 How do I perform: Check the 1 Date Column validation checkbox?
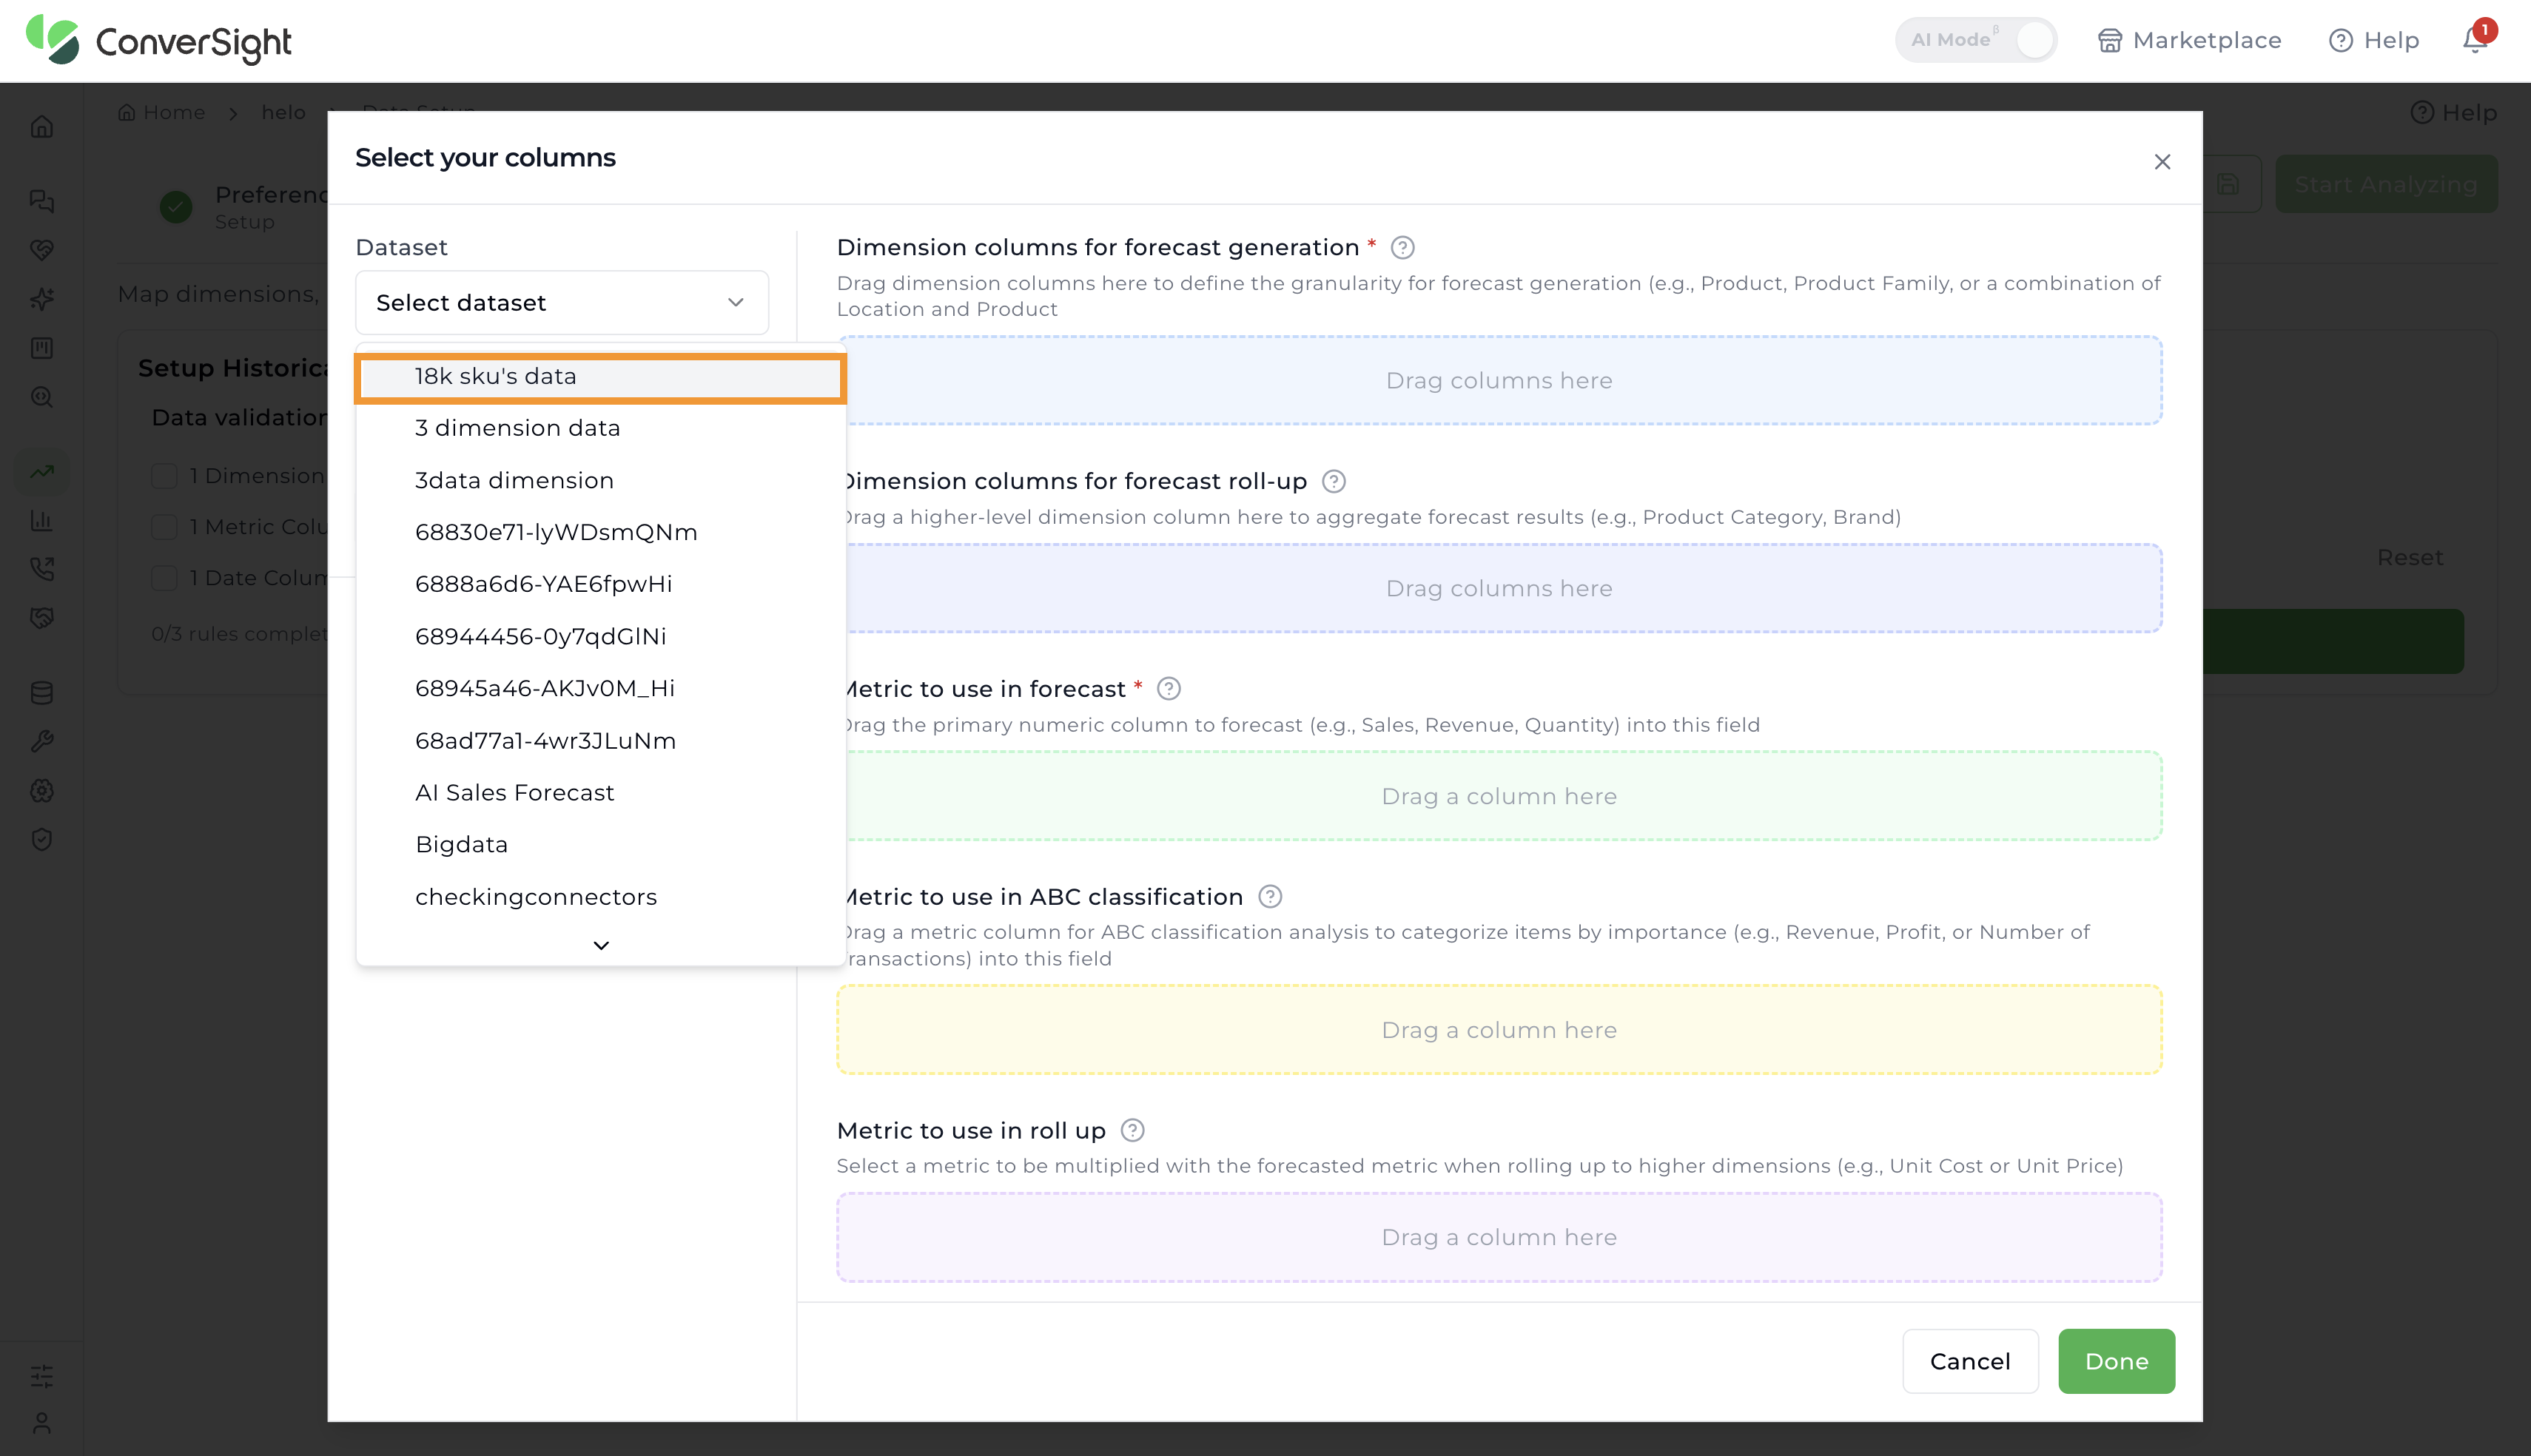click(x=164, y=578)
